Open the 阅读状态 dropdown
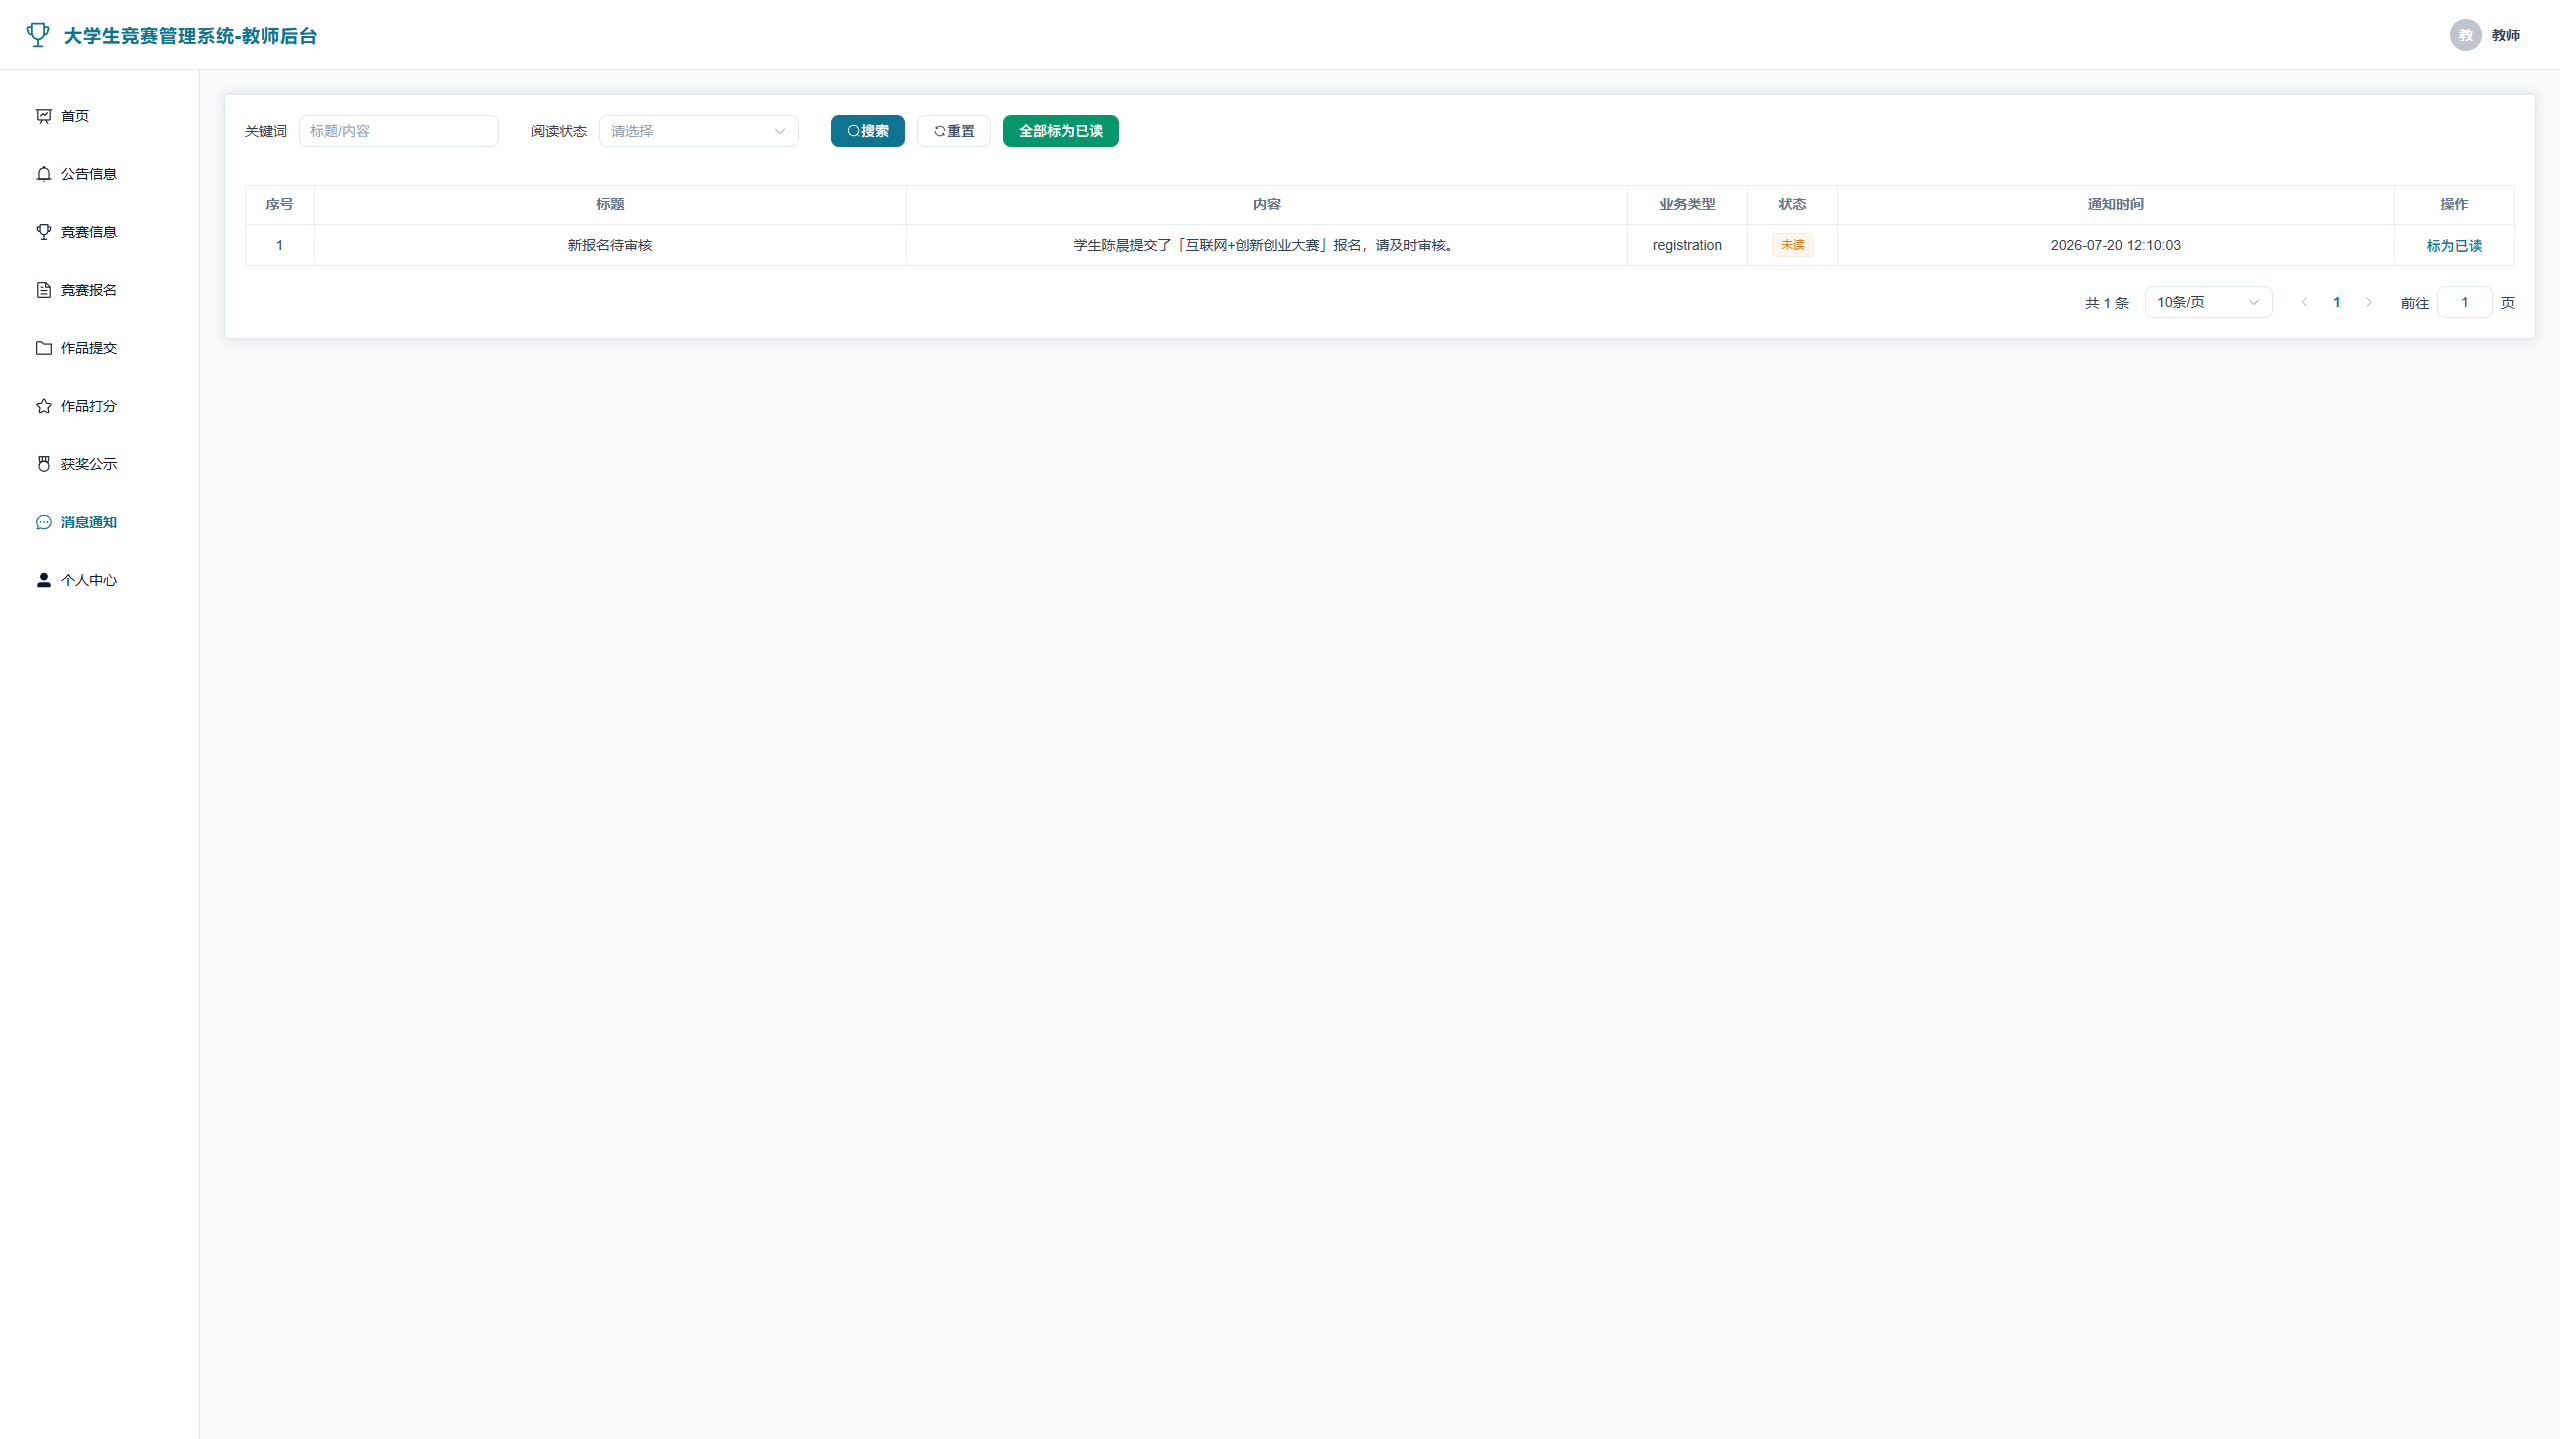This screenshot has width=2560, height=1439. point(698,131)
